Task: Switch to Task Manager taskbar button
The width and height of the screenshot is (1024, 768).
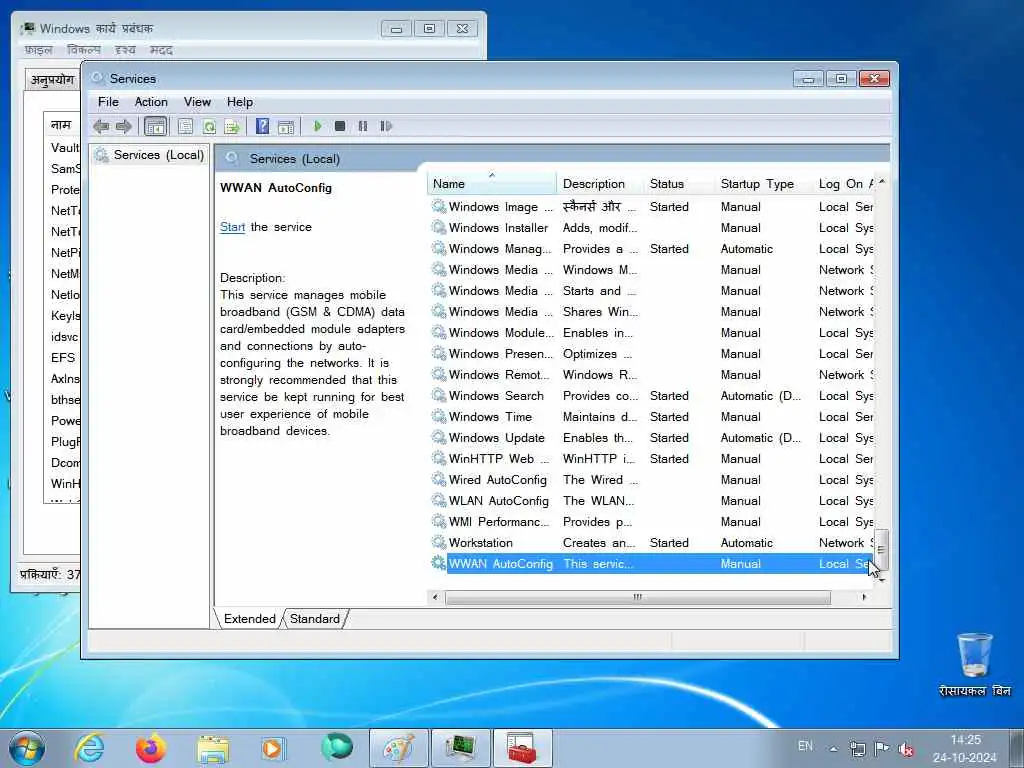Action: coord(461,748)
